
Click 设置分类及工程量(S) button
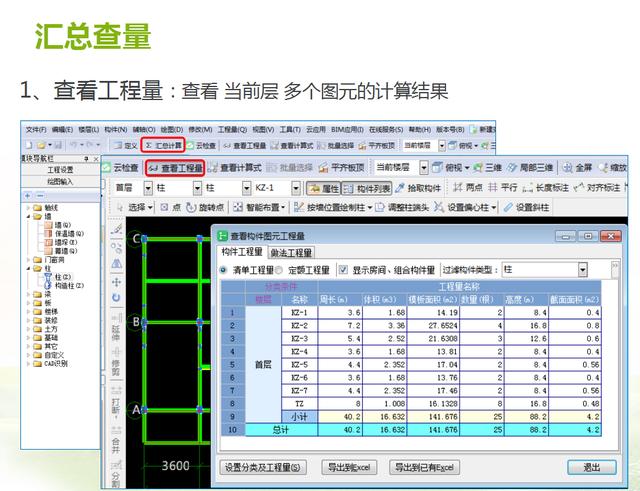coord(263,467)
